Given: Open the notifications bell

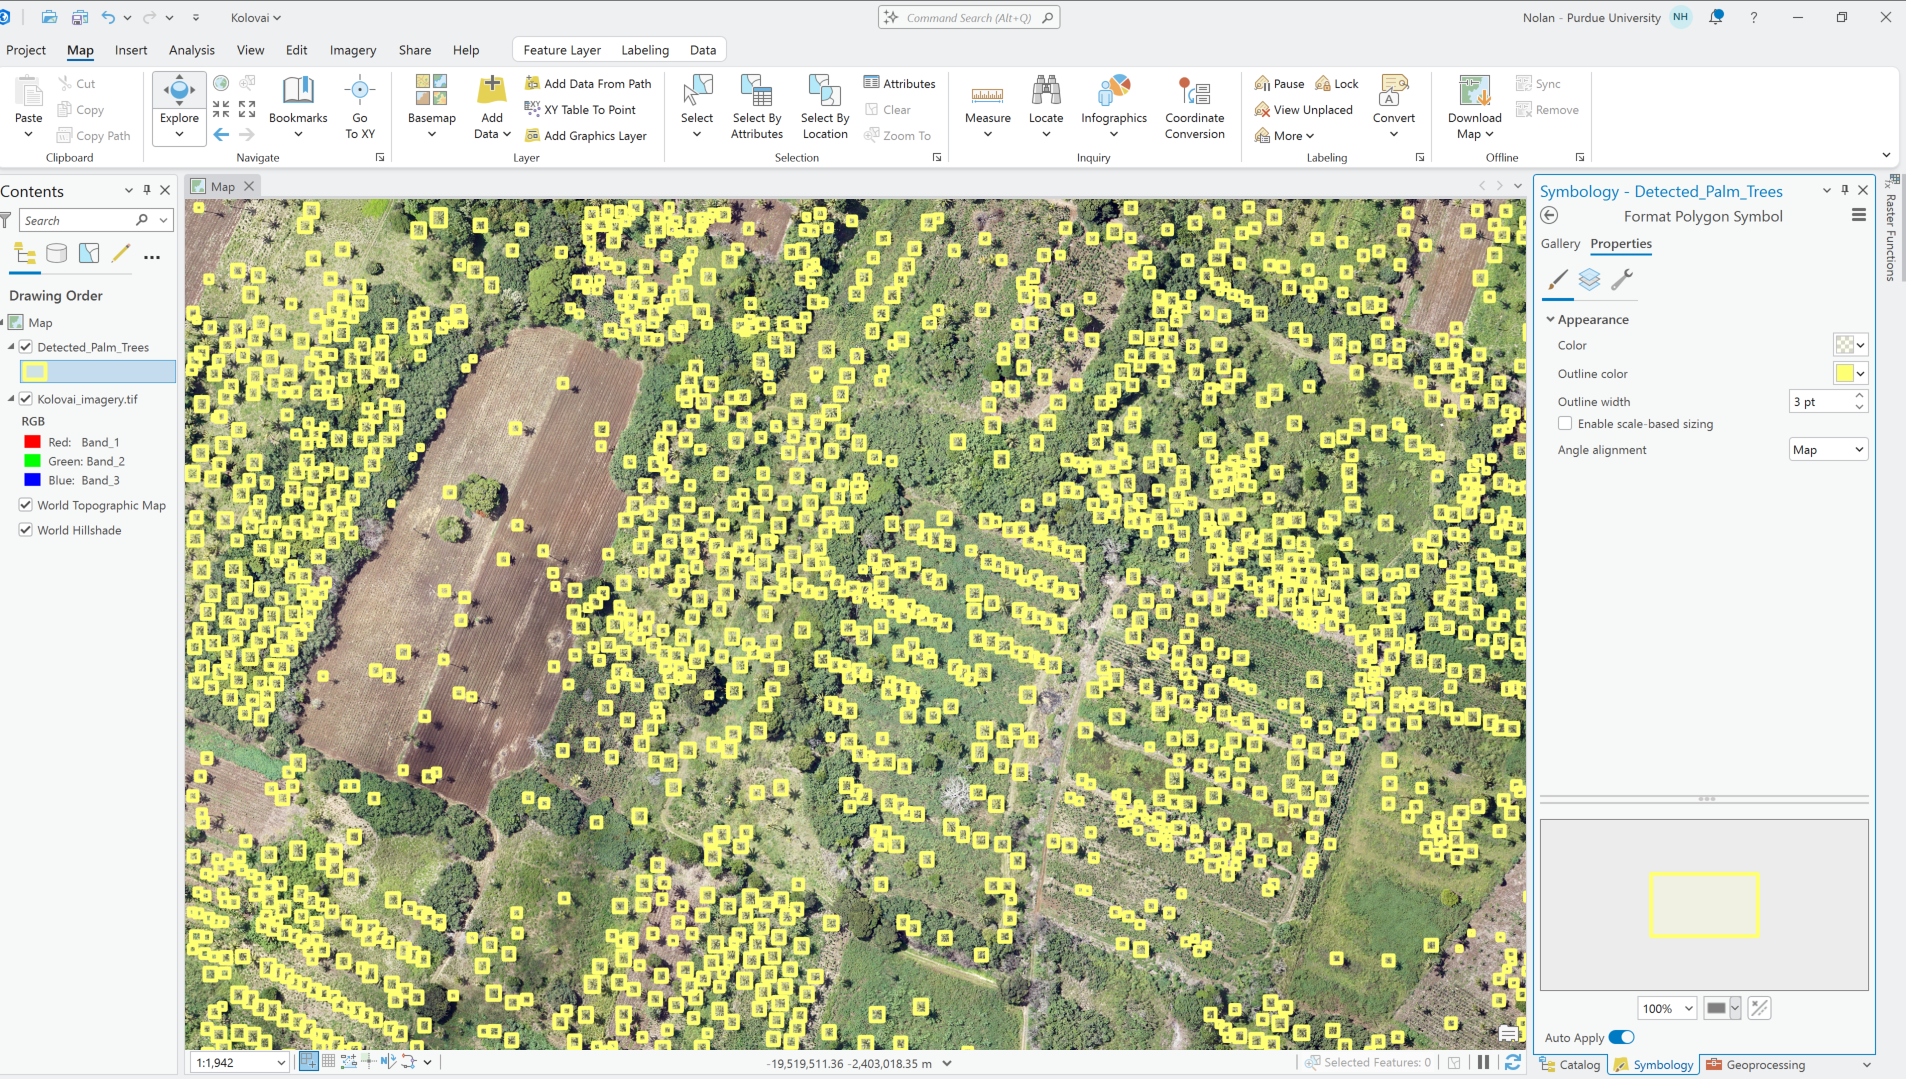Looking at the screenshot, I should 1717,17.
